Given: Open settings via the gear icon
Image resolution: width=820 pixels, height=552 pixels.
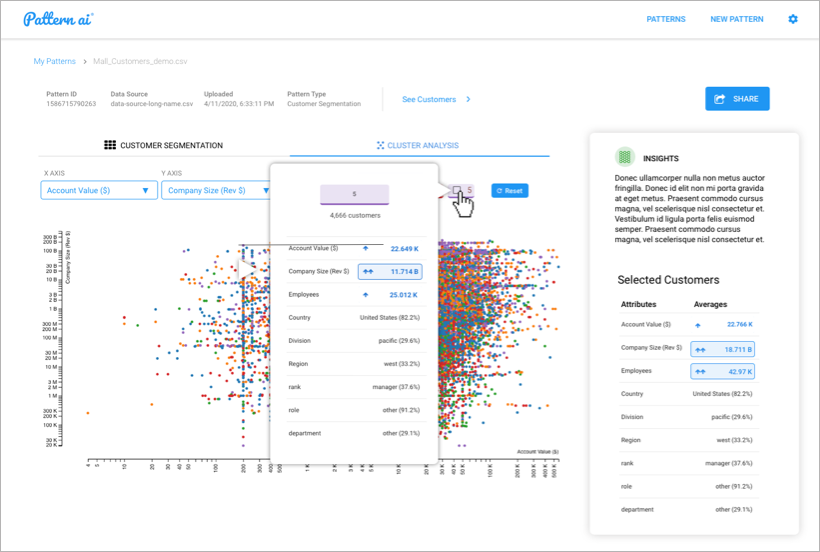Looking at the screenshot, I should click(x=793, y=19).
